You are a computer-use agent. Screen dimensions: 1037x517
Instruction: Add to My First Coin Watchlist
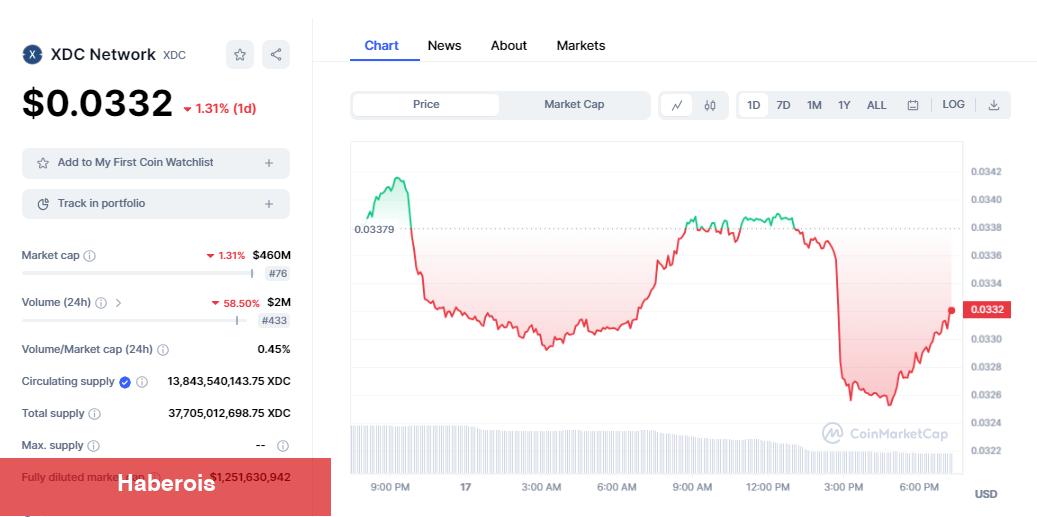tap(155, 163)
